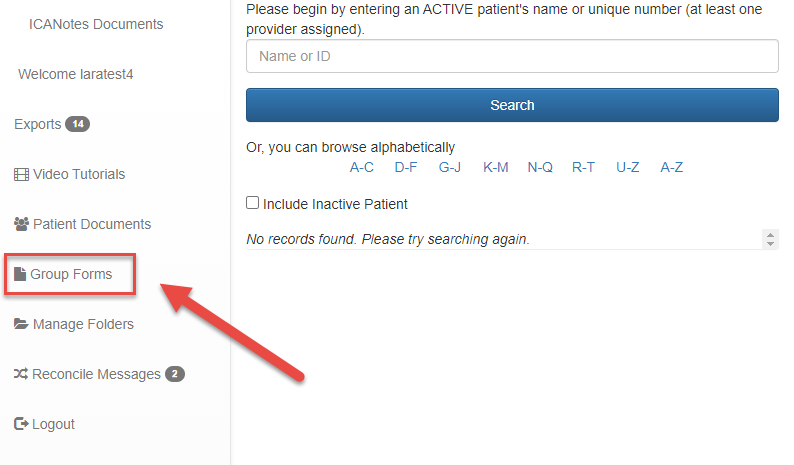Click the folder icon beside Manage Folders

21,324
